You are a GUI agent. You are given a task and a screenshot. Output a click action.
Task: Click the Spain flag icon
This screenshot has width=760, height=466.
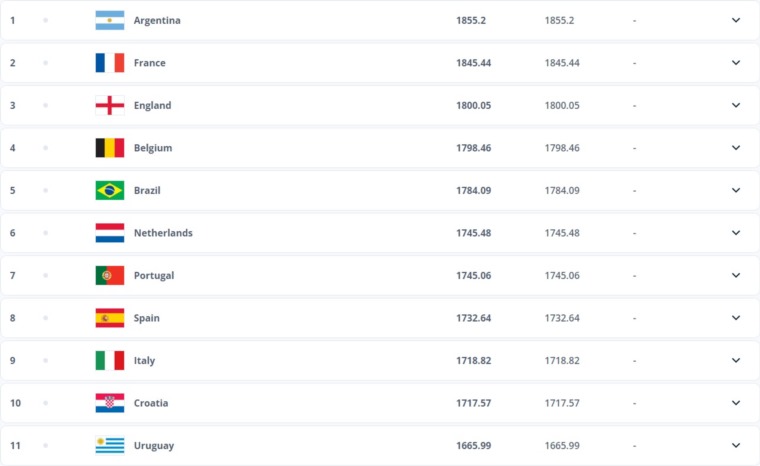110,318
